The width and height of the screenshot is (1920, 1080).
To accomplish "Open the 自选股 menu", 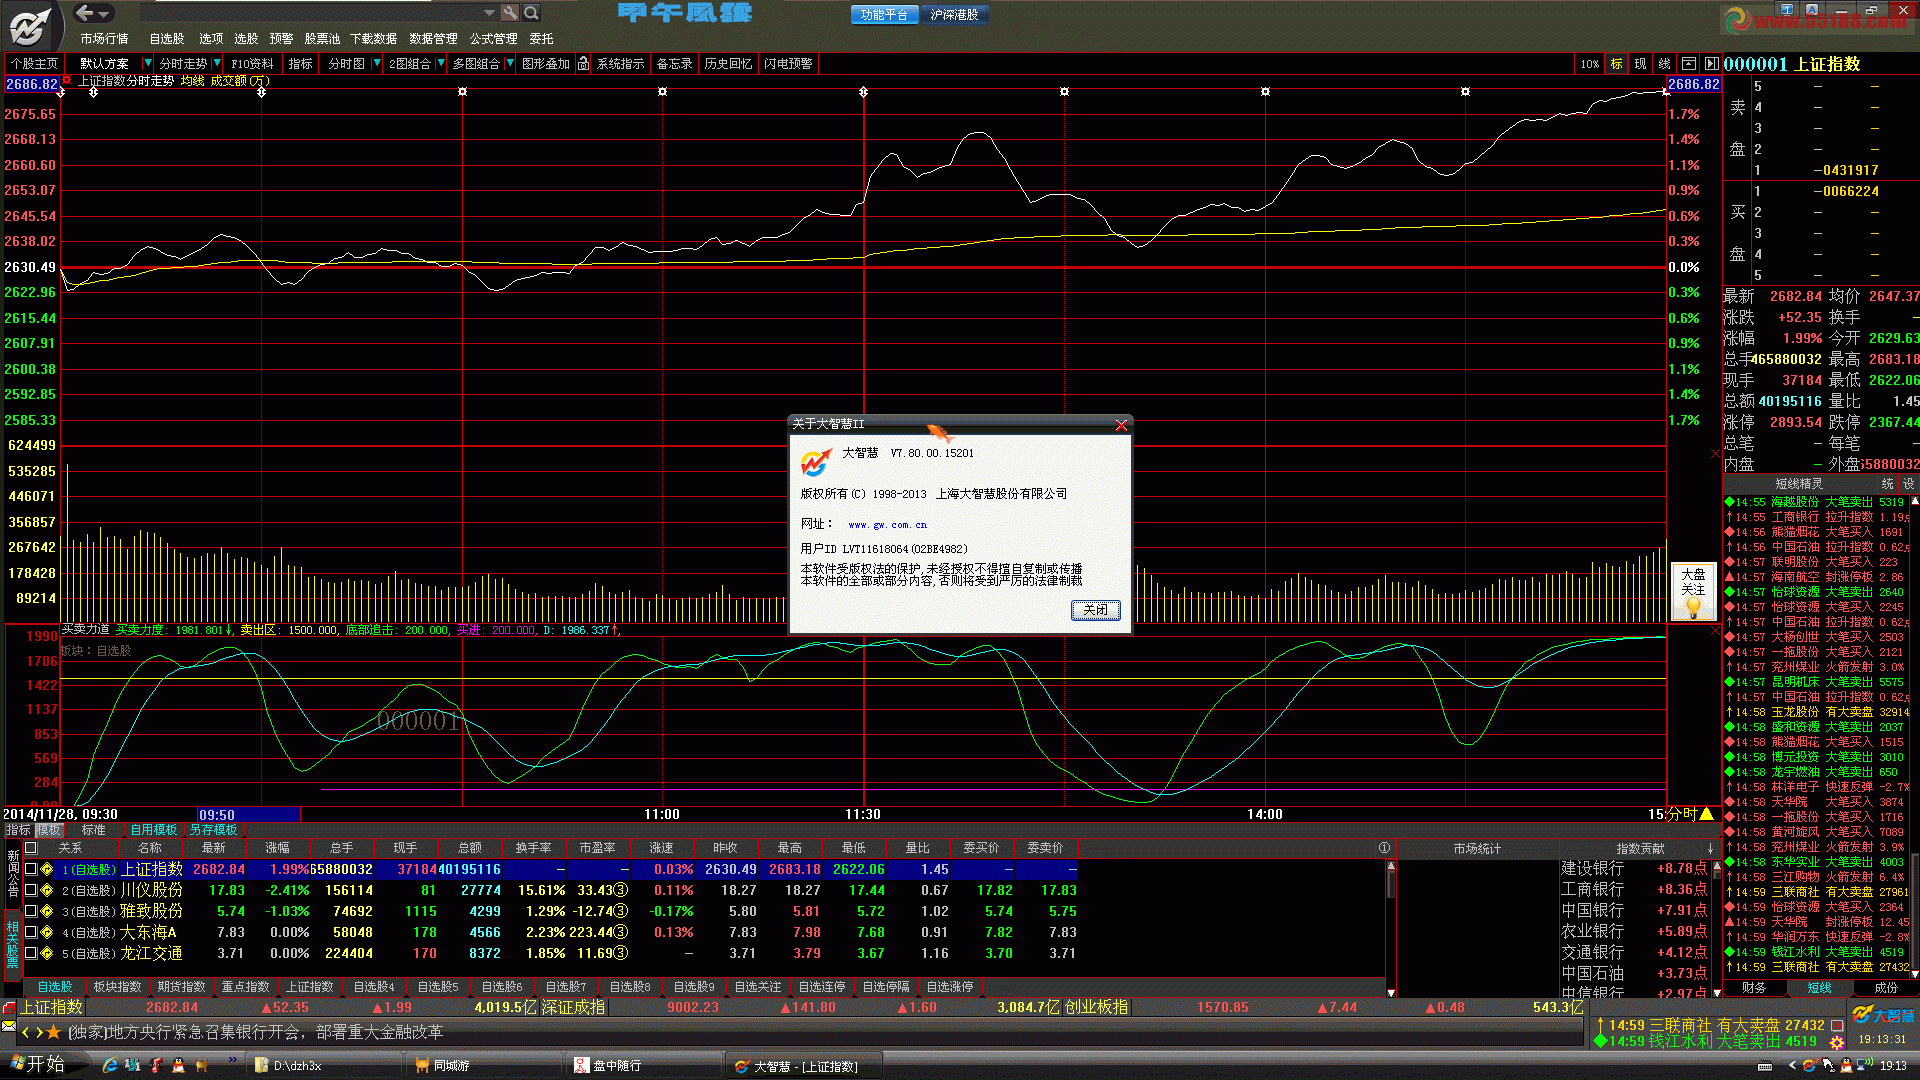I will pos(167,39).
